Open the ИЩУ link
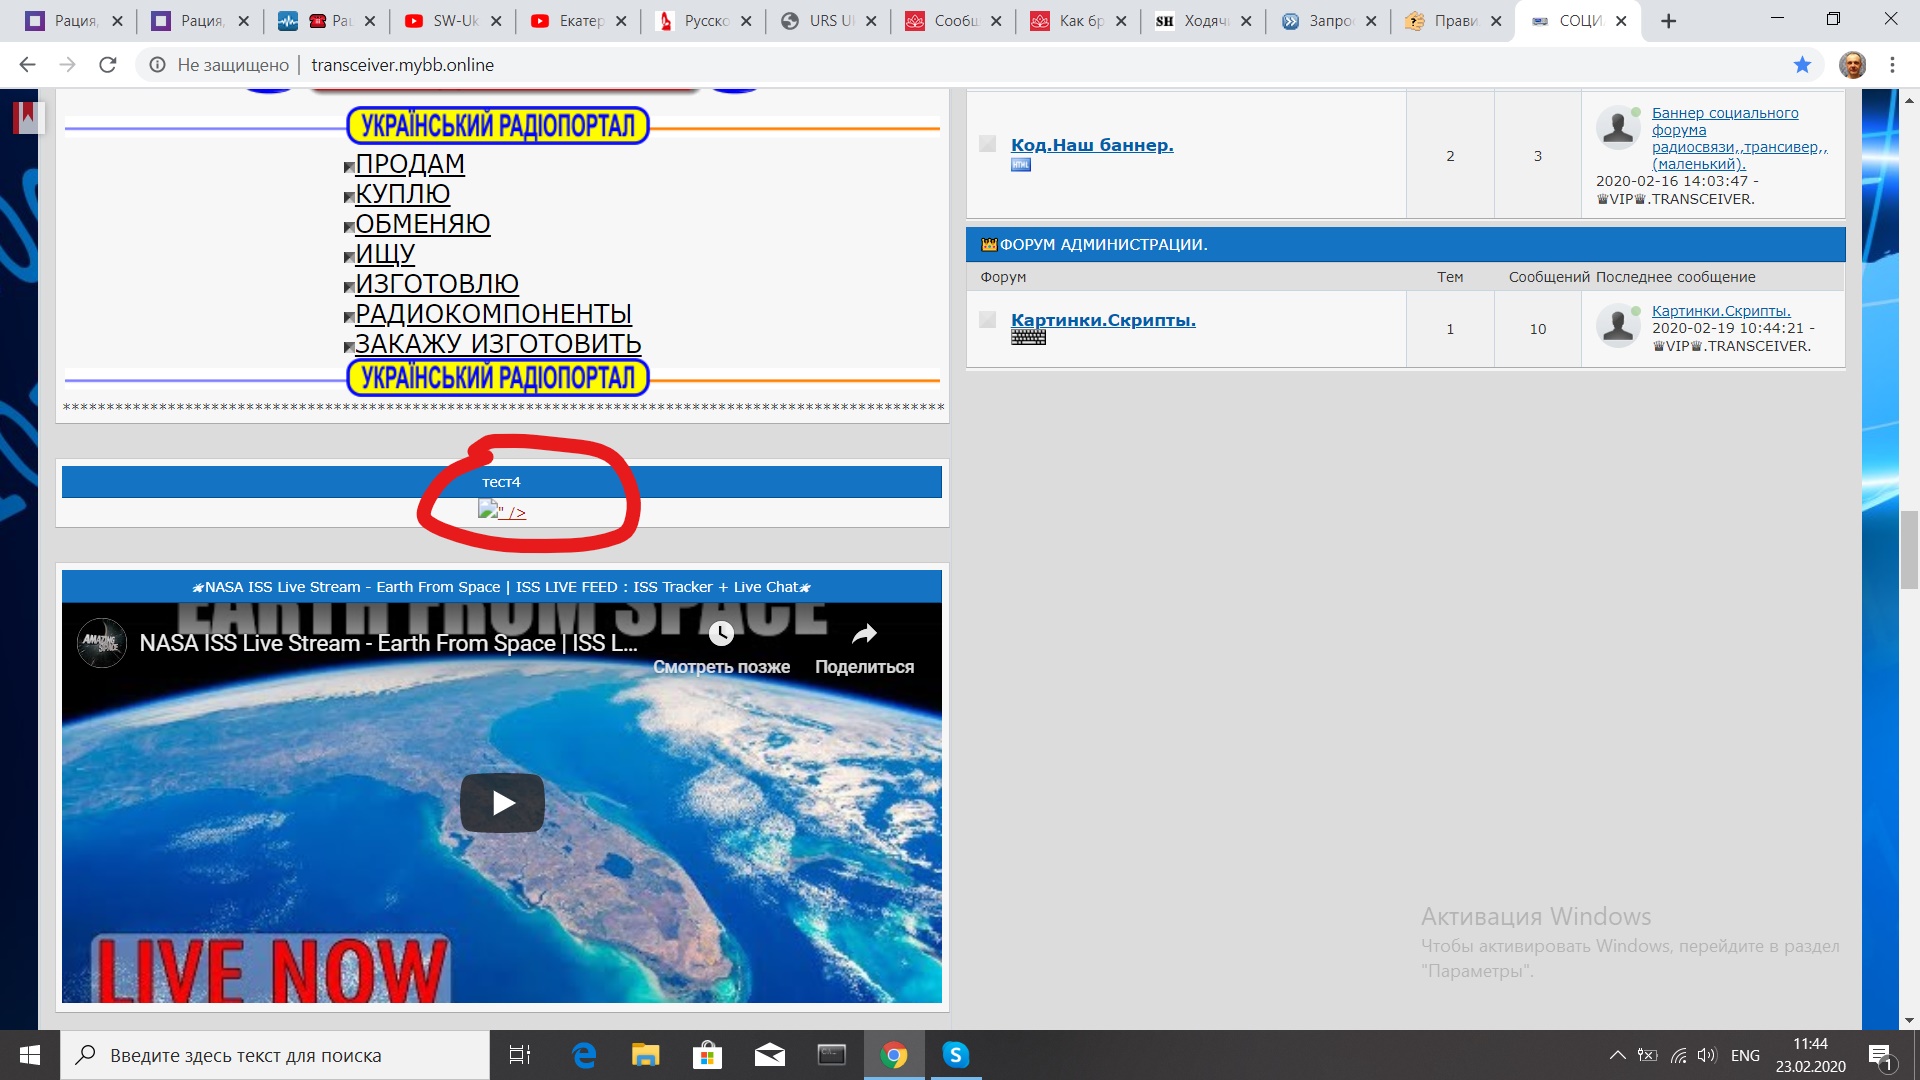The image size is (1920, 1080). (x=385, y=254)
